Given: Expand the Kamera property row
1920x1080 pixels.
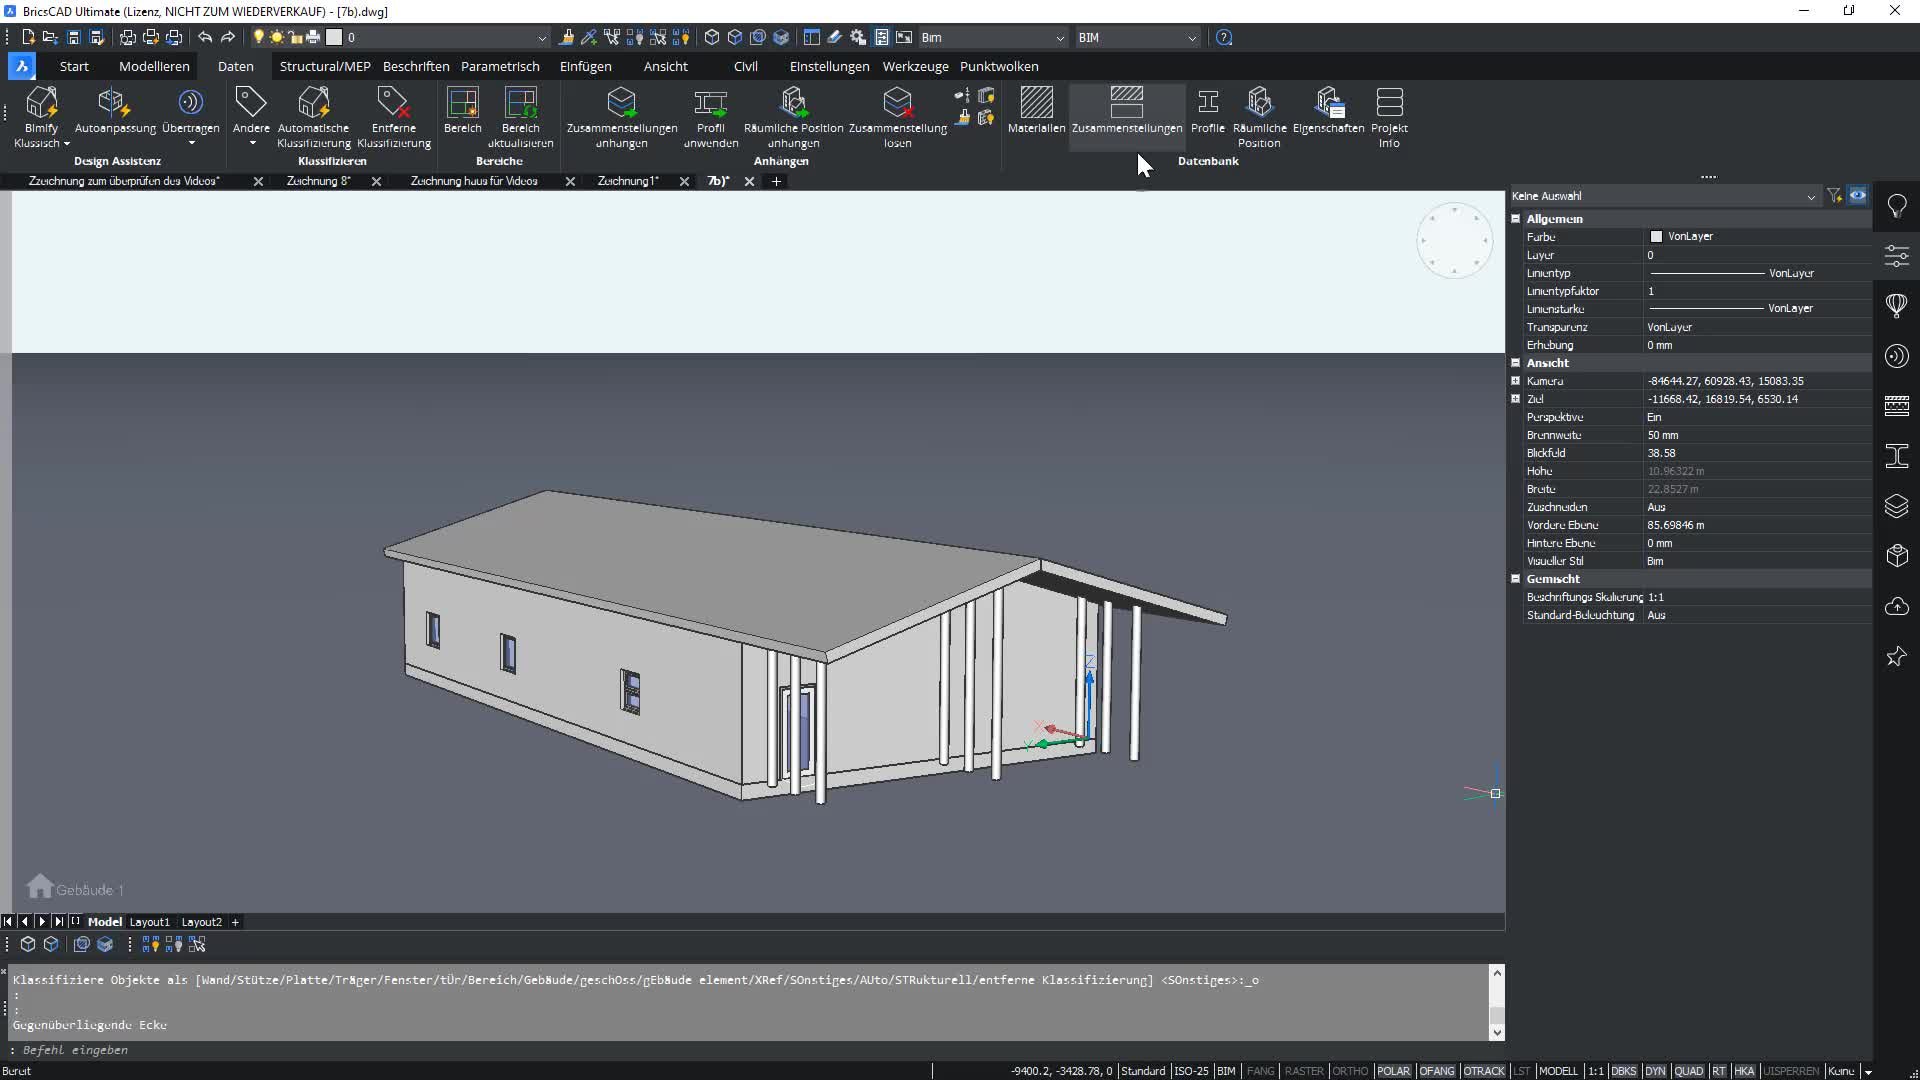Looking at the screenshot, I should [1515, 381].
